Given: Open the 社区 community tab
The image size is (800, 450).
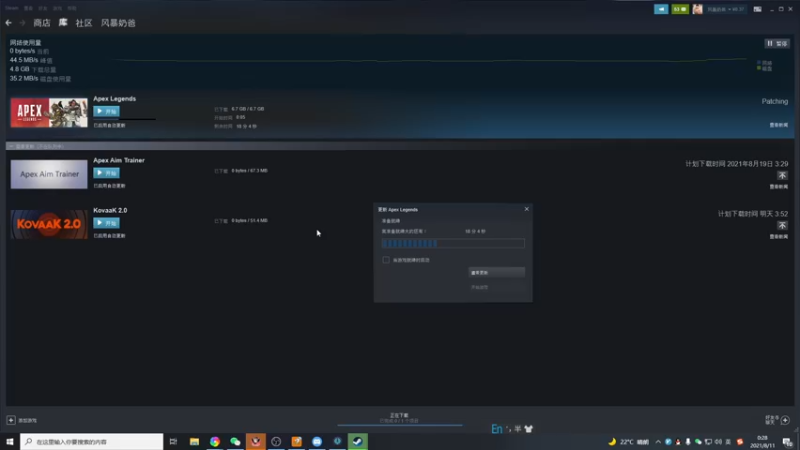Looking at the screenshot, I should pos(84,23).
